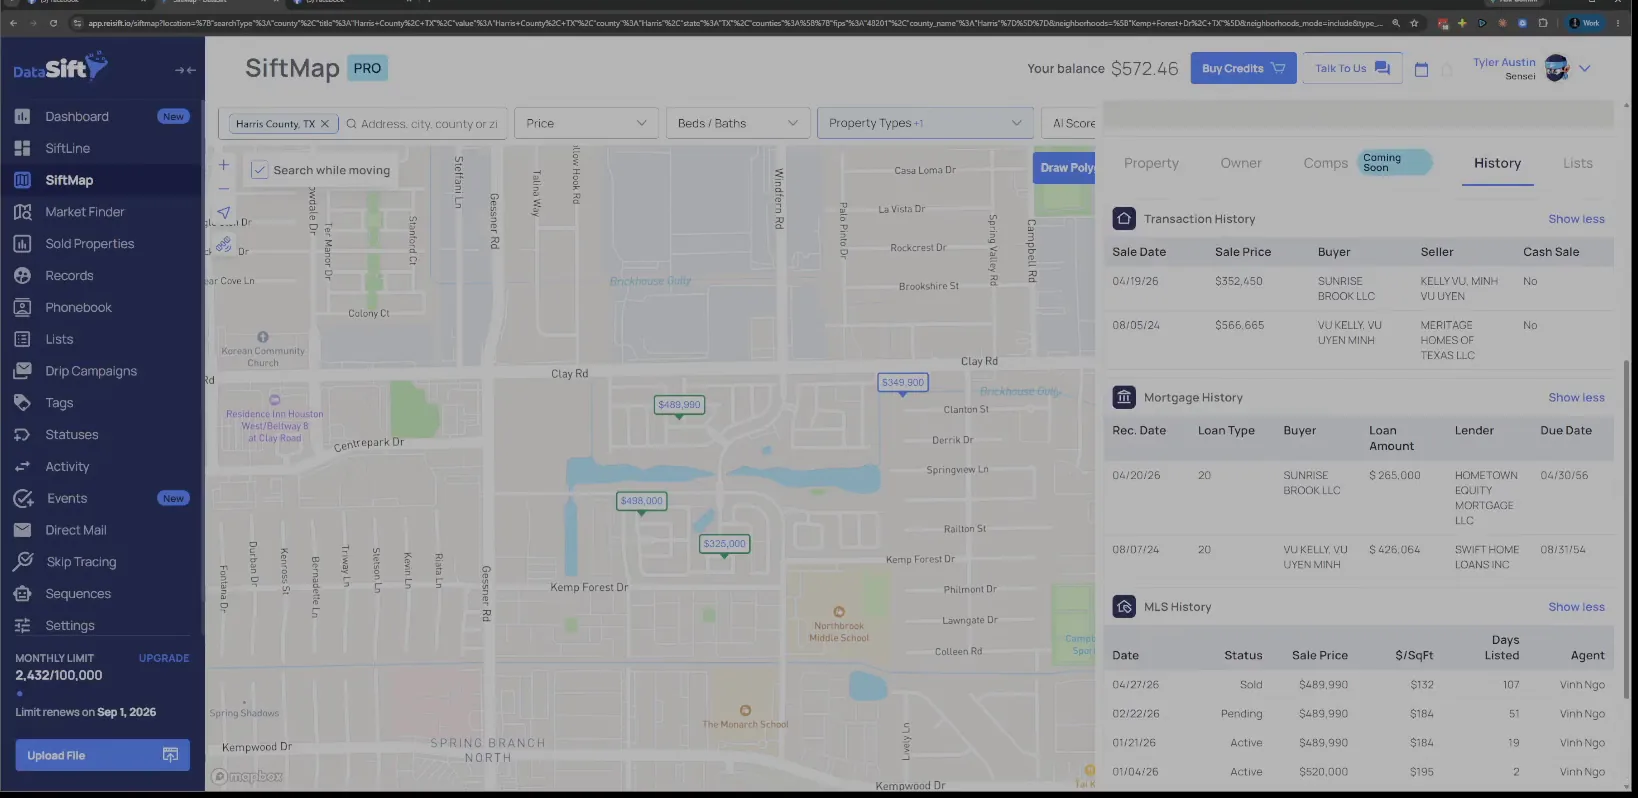This screenshot has height=798, width=1638.
Task: Open Sequences in the sidebar
Action: click(78, 594)
